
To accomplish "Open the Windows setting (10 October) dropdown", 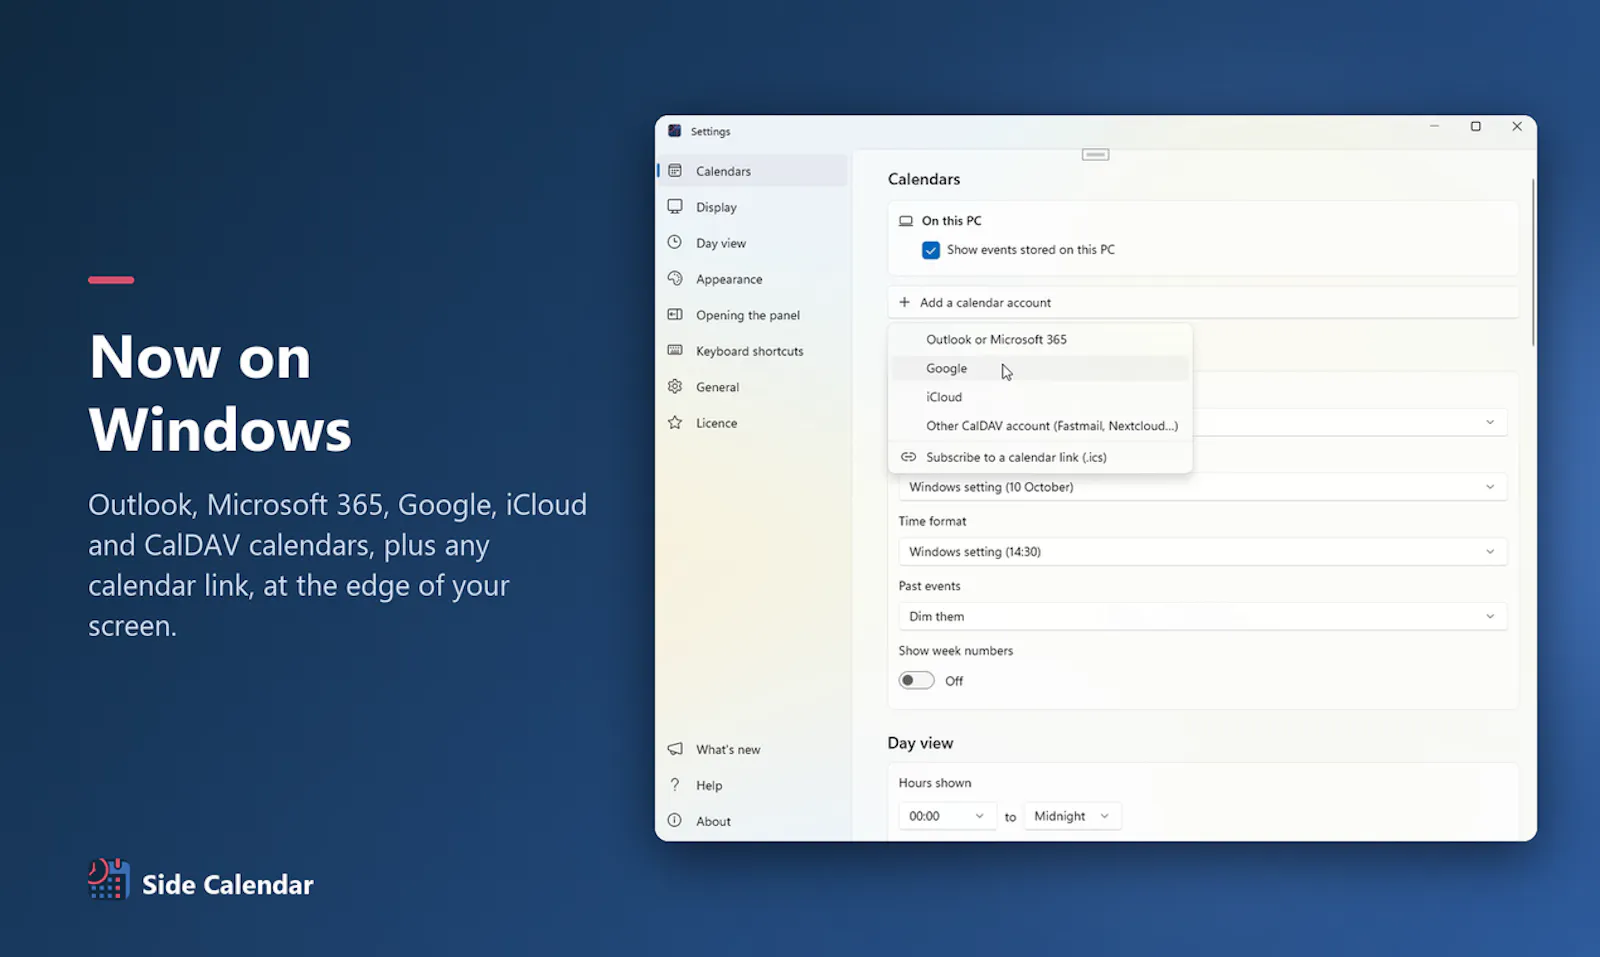I will [x=1202, y=487].
